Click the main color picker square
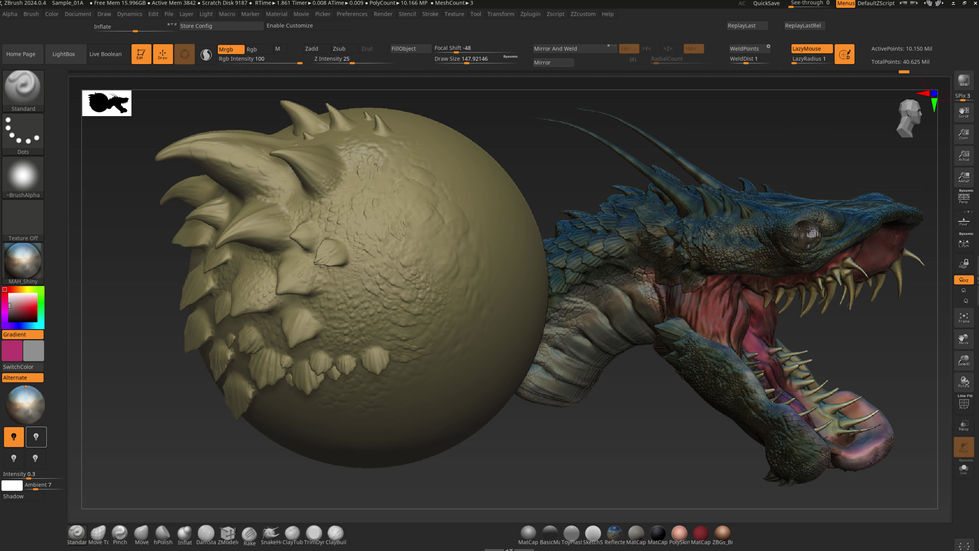 coord(22,308)
